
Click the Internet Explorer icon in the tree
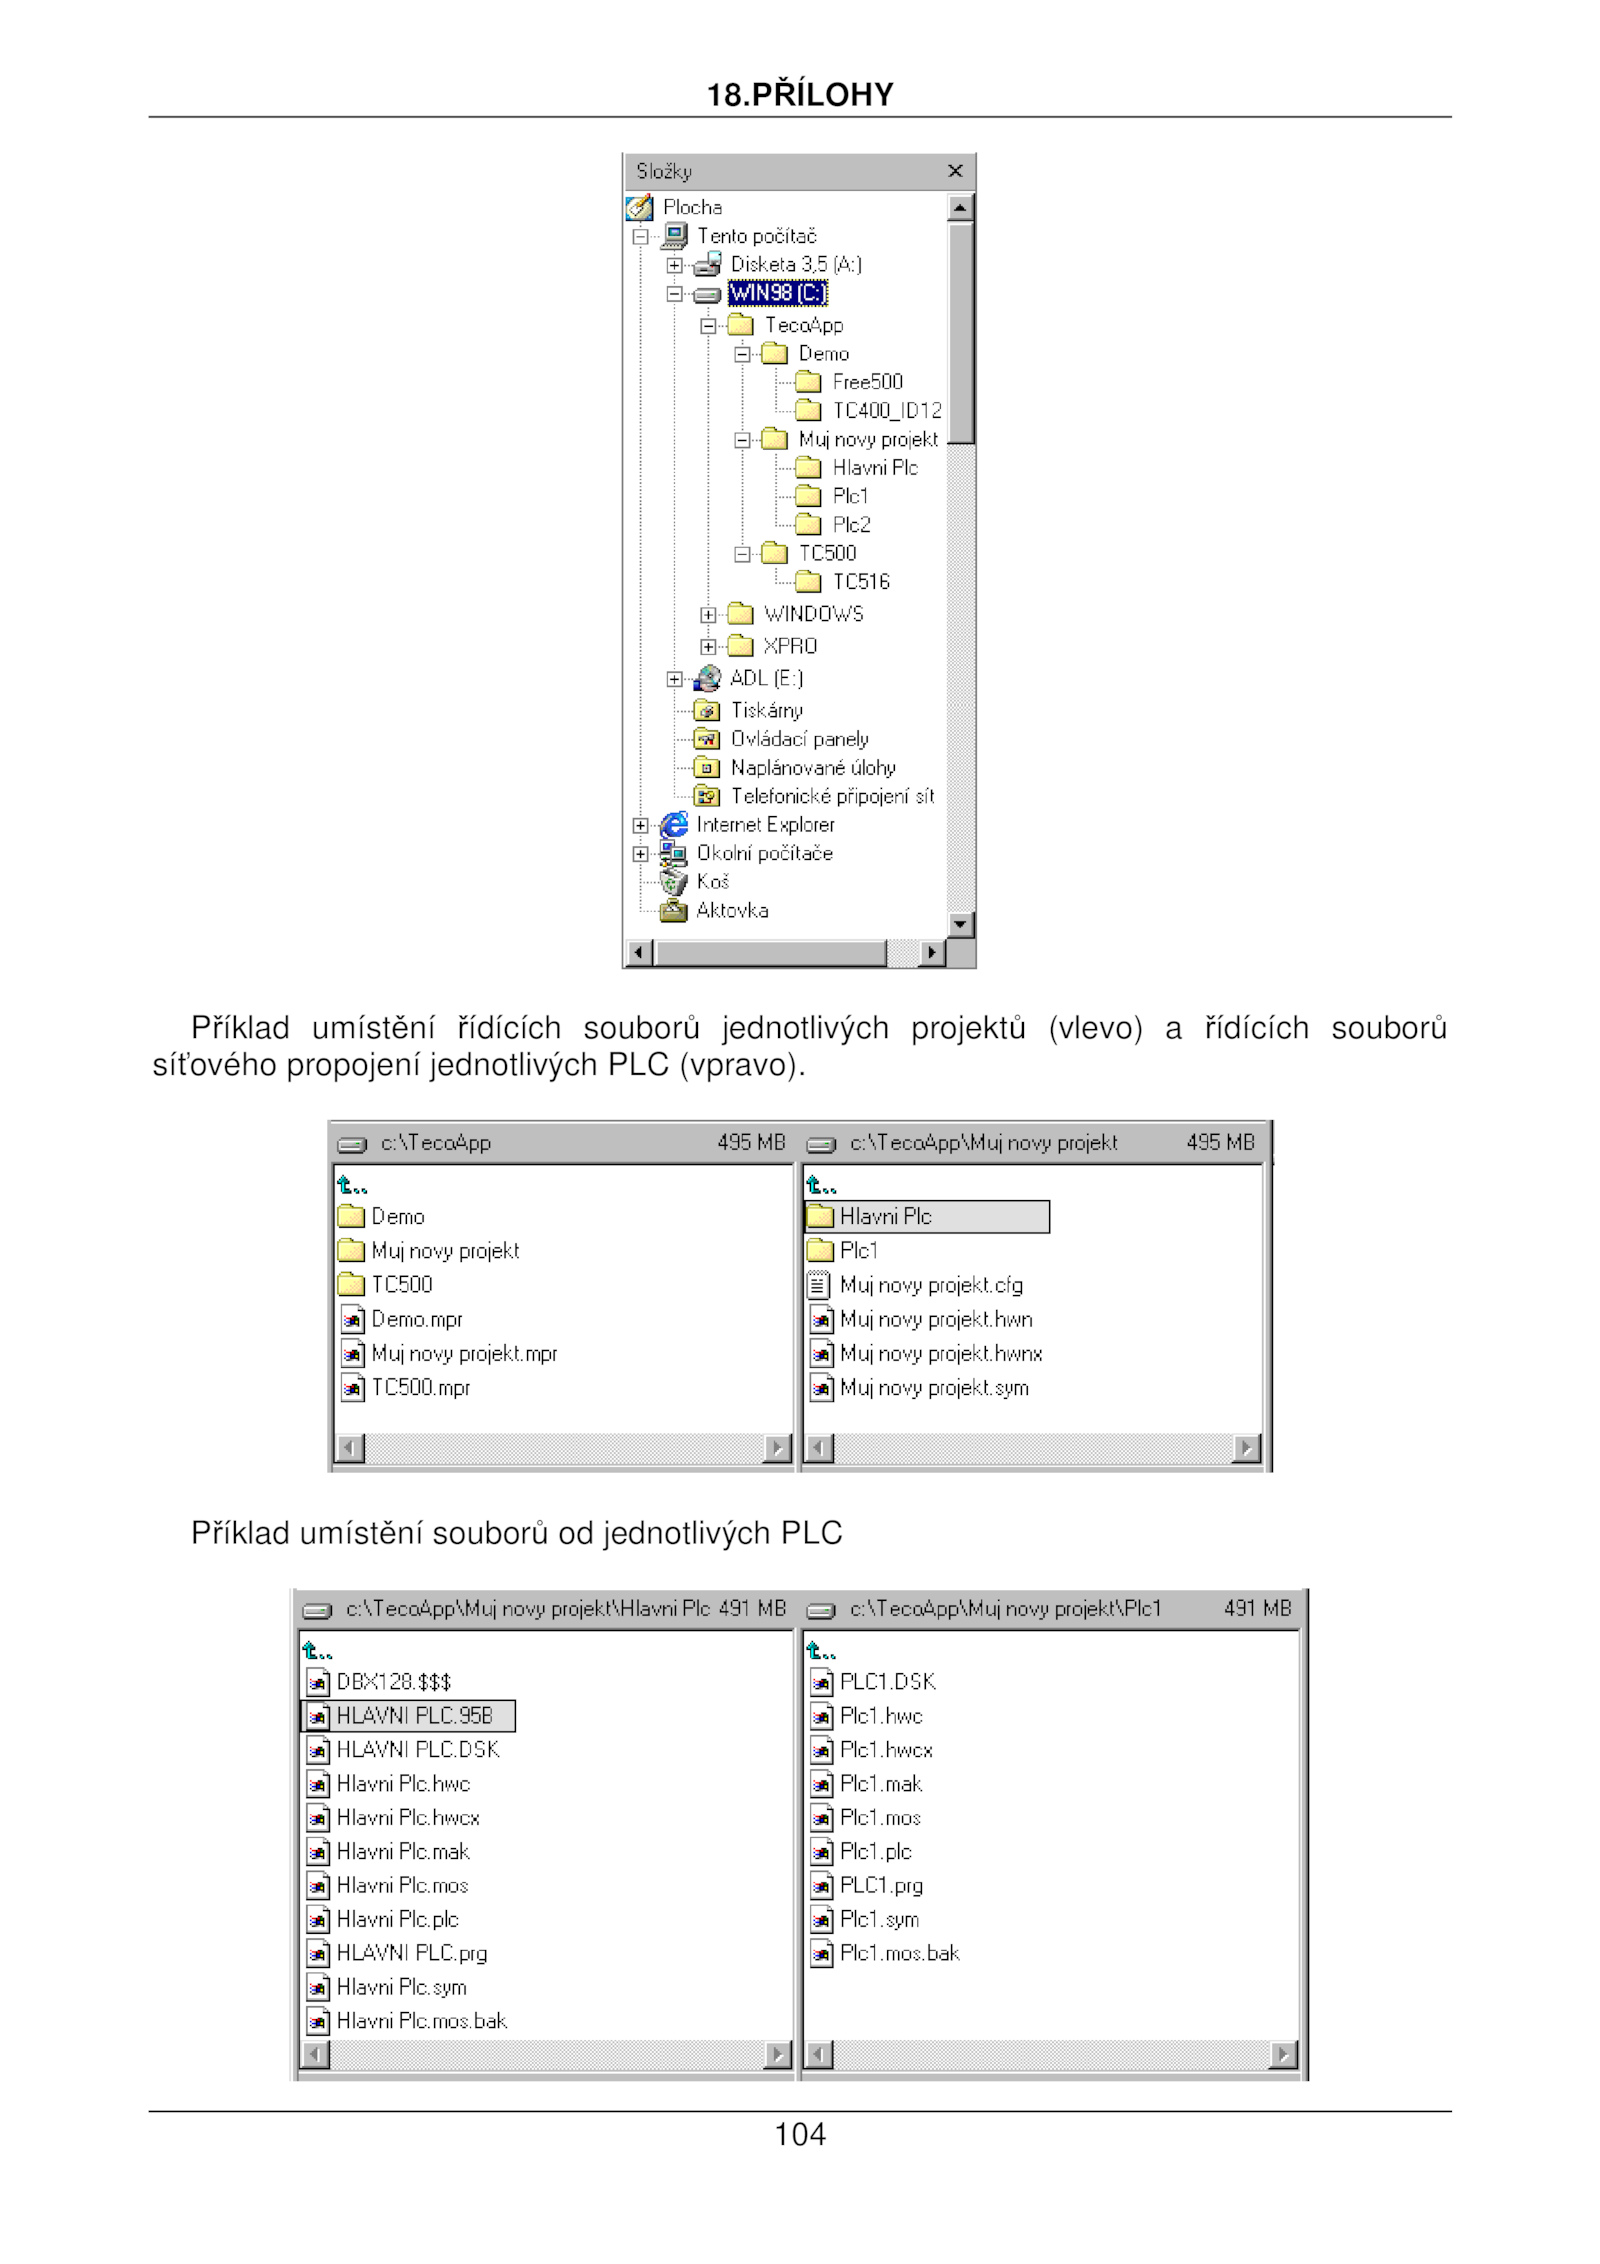(x=675, y=824)
